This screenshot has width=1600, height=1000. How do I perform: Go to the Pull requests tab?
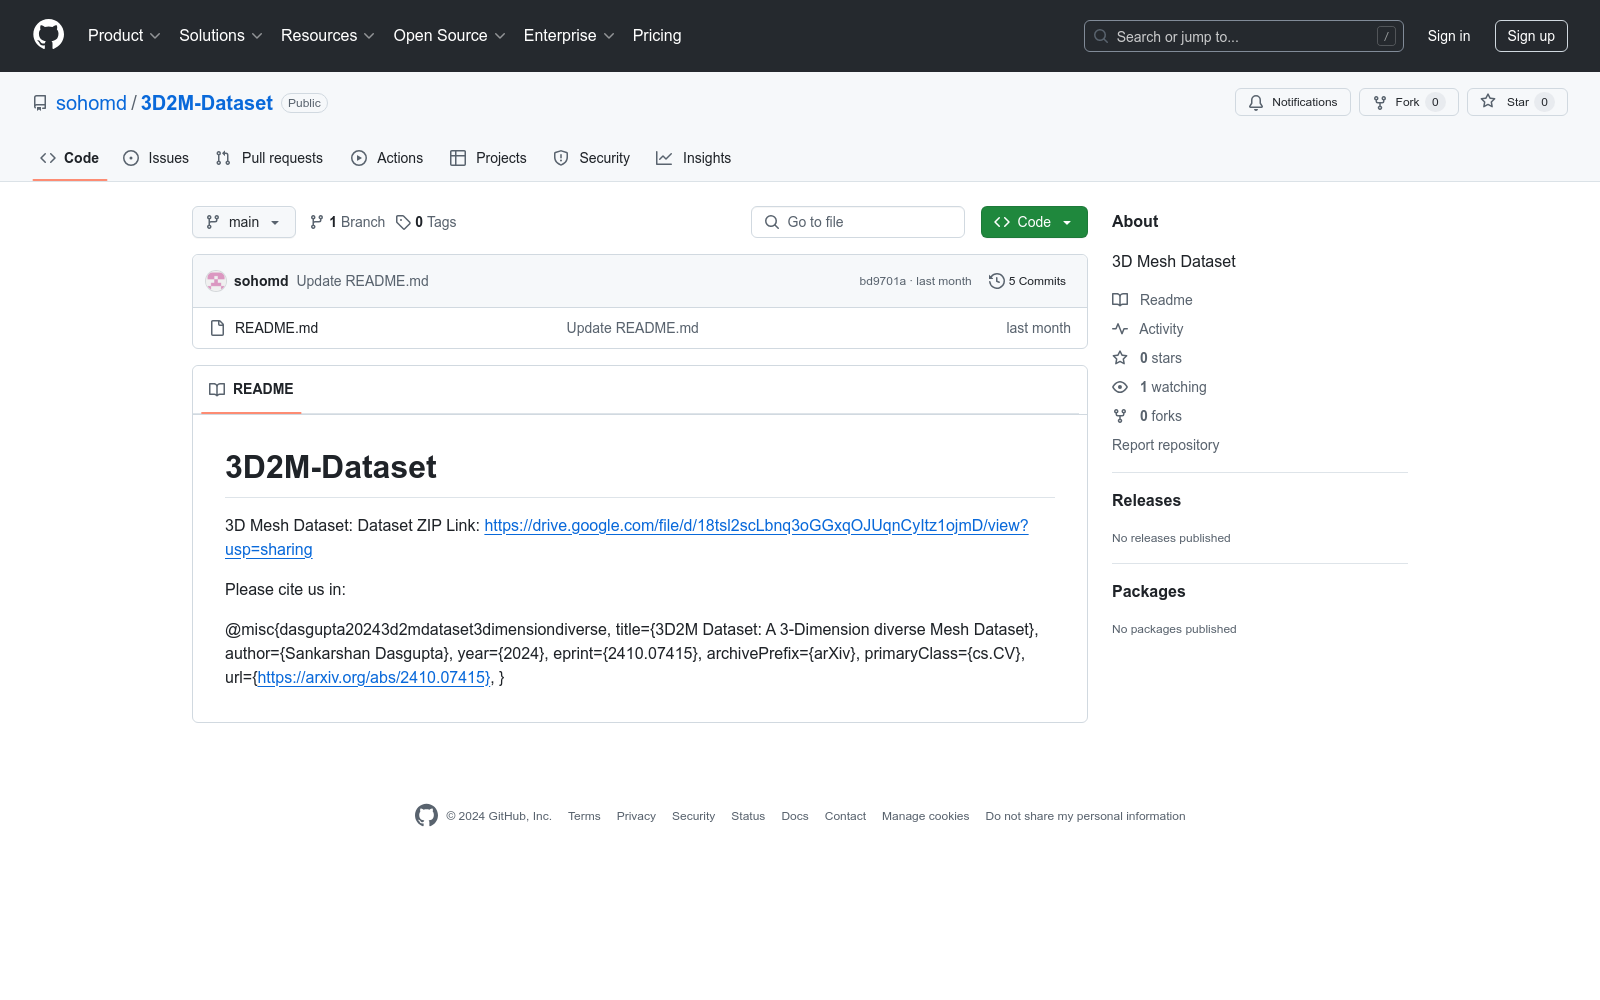click(269, 158)
